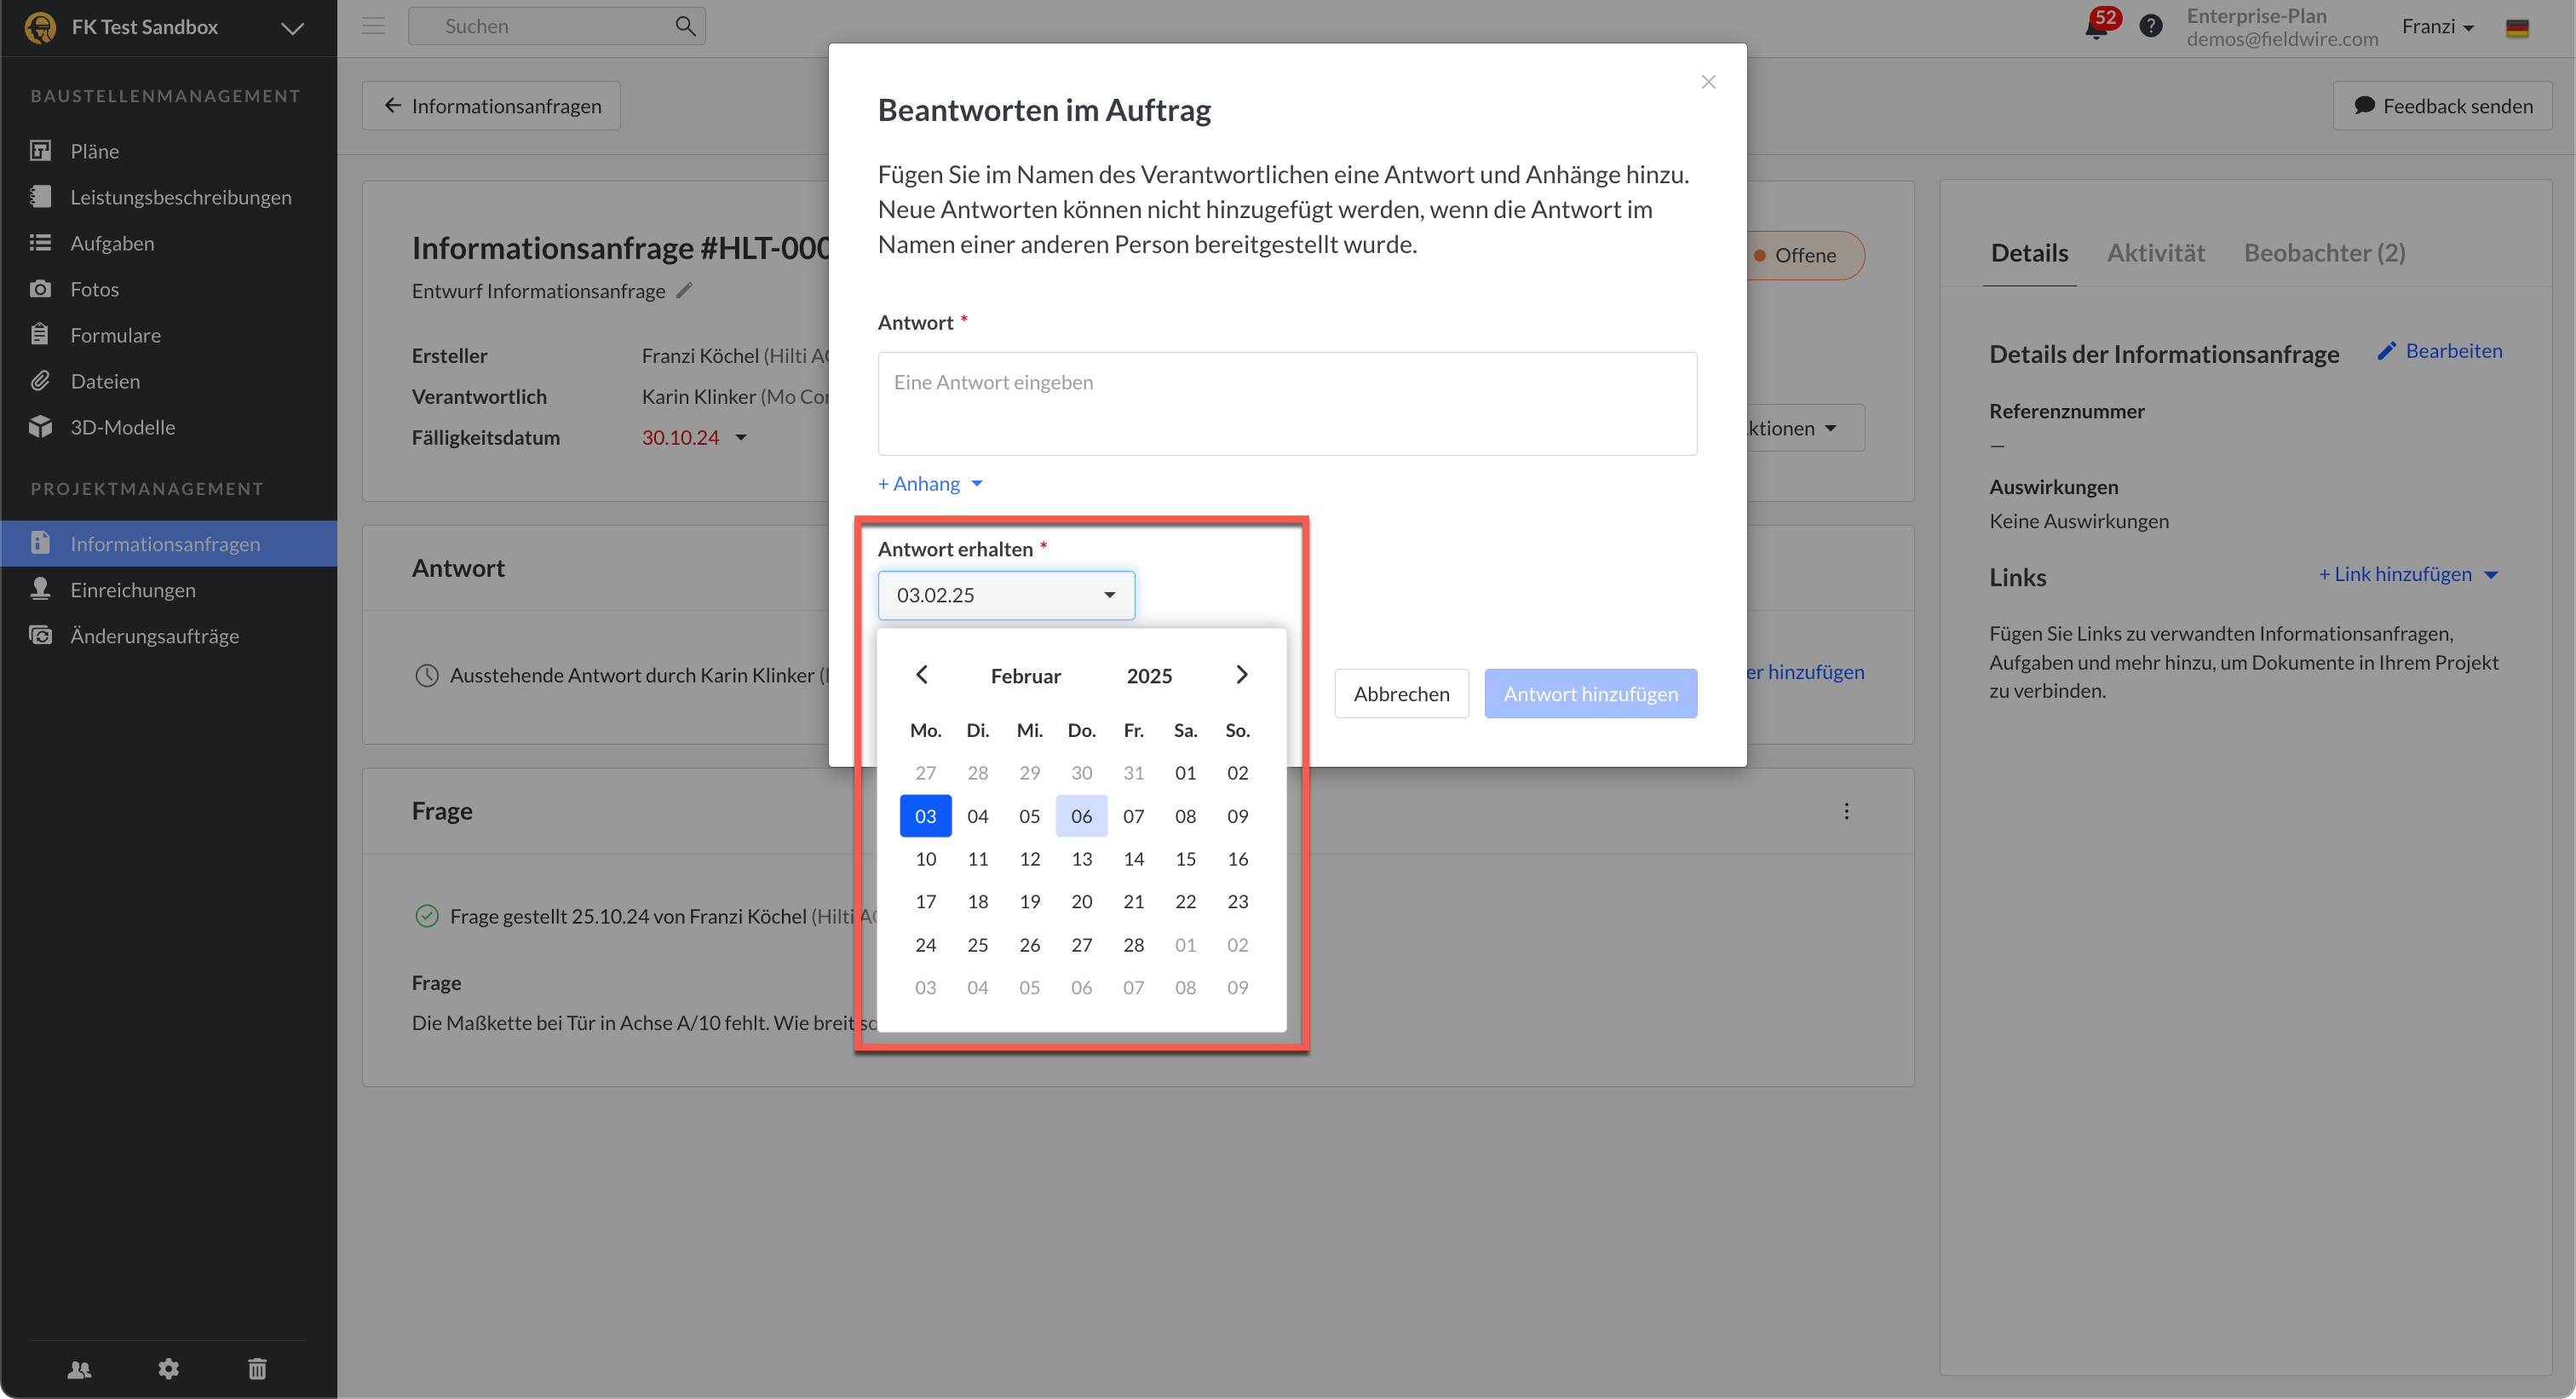Open Fälligkeitsdatum 30.10.24 dropdown

694,438
